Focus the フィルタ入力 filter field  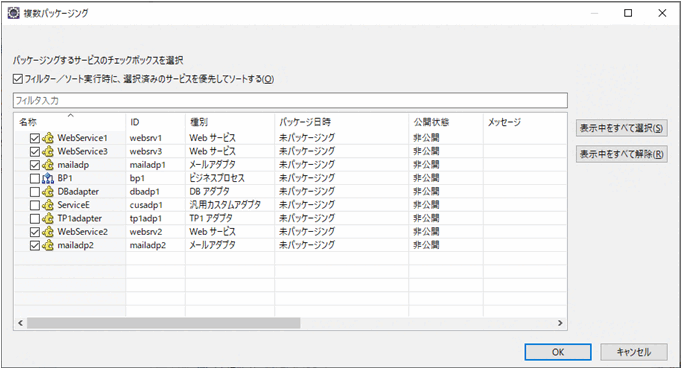(x=290, y=101)
